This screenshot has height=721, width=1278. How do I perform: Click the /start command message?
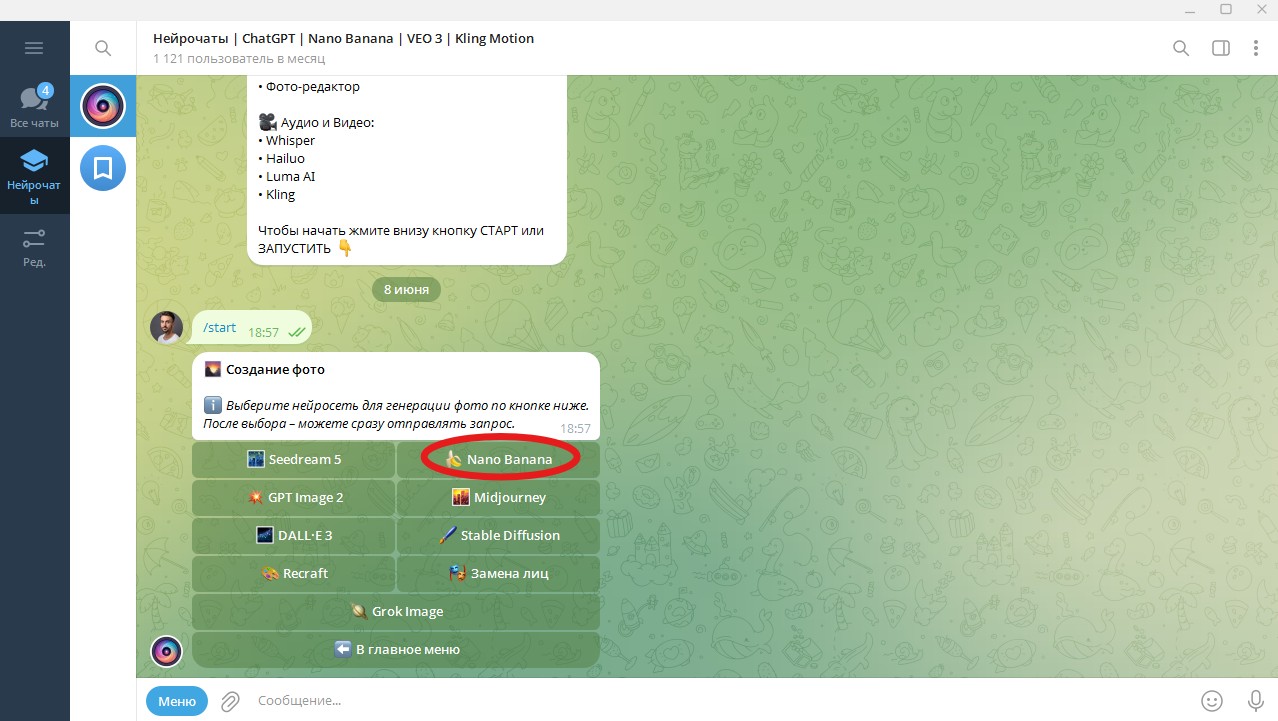(220, 327)
